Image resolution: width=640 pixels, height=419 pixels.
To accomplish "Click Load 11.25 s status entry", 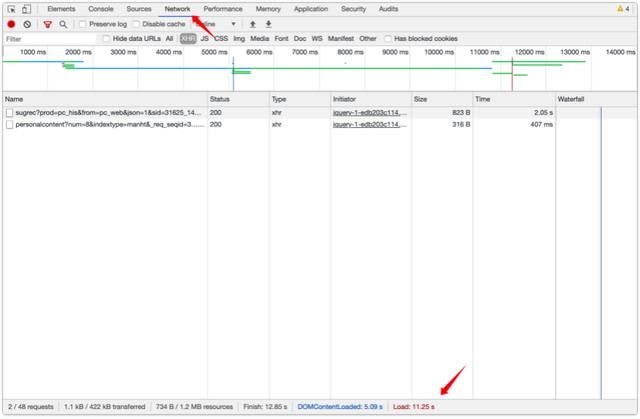I will point(413,407).
